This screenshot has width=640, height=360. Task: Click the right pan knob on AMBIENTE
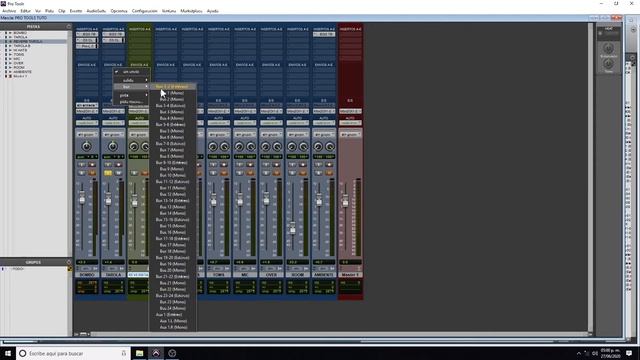pyautogui.click(x=330, y=146)
